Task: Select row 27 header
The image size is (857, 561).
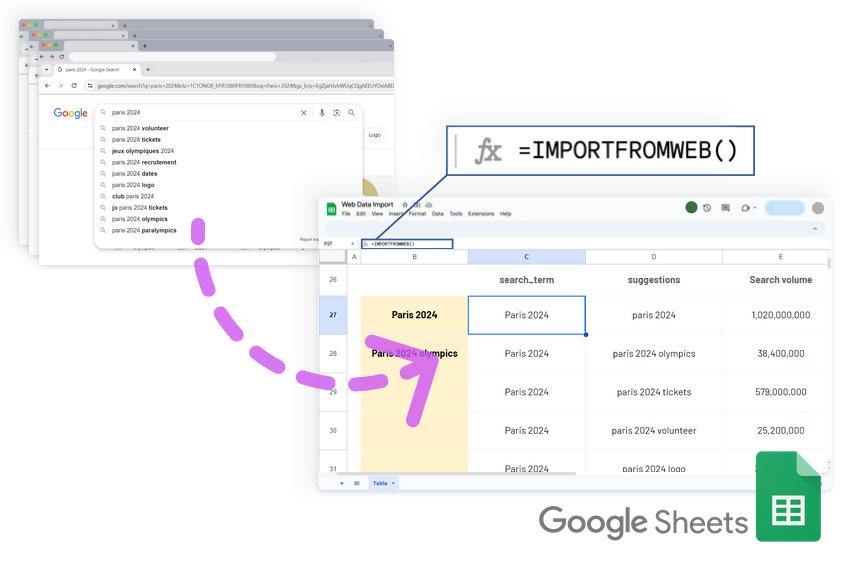Action: (333, 315)
